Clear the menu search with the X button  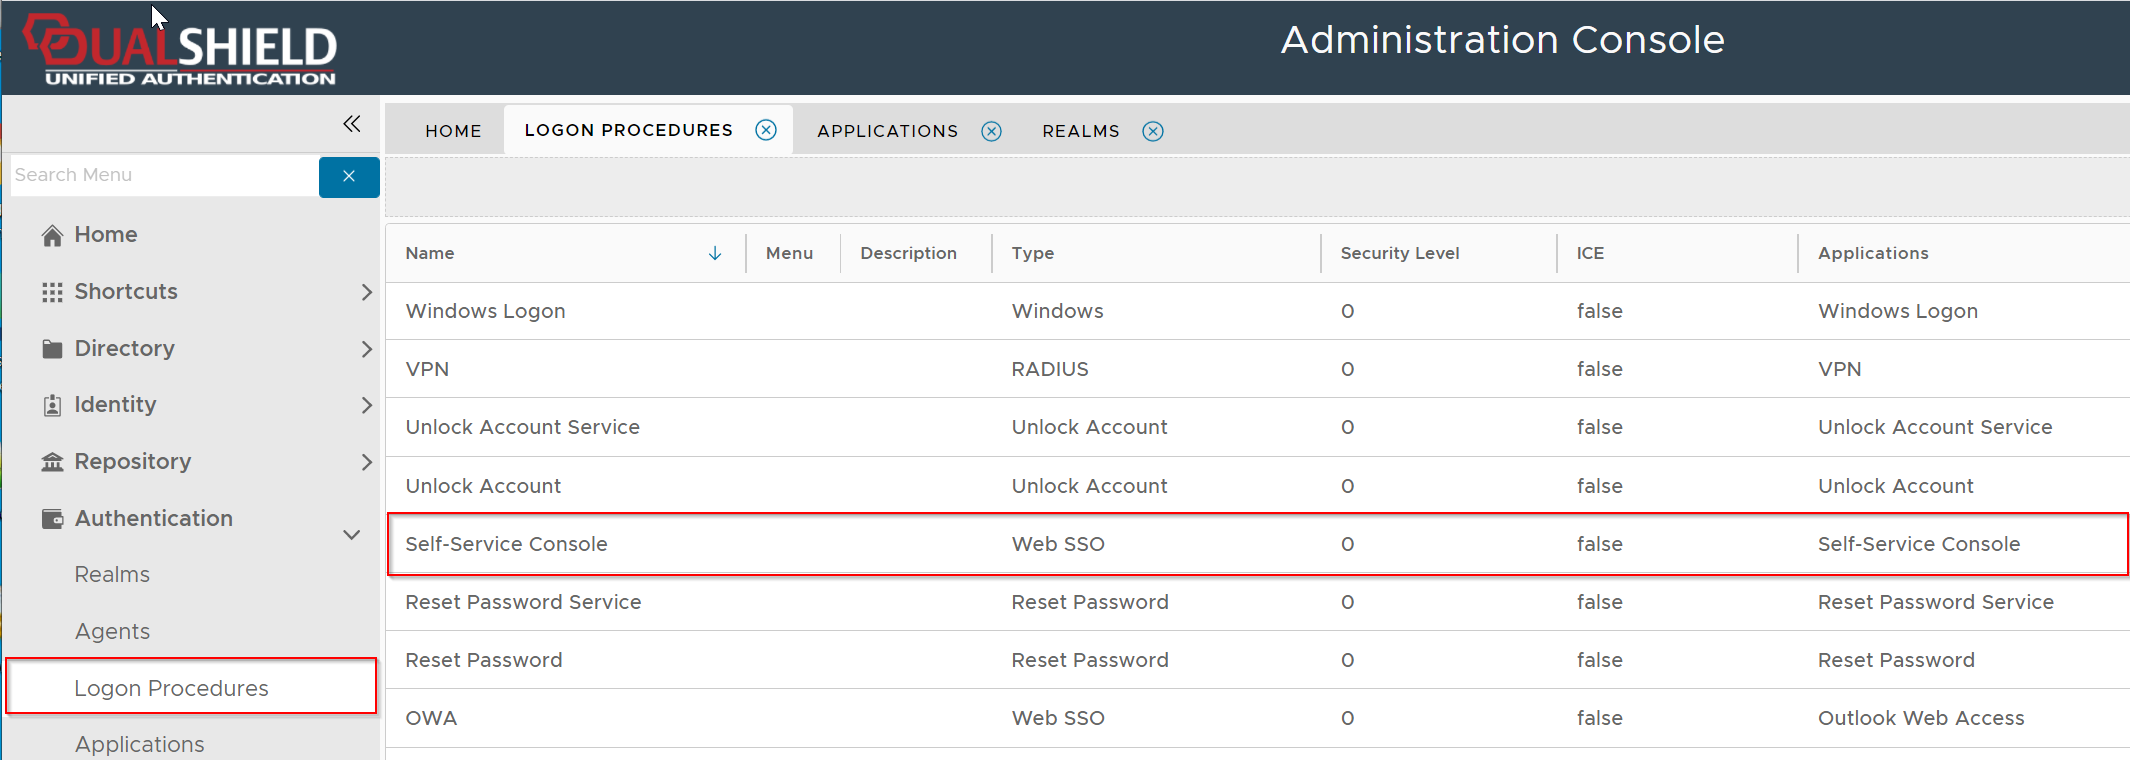349,176
